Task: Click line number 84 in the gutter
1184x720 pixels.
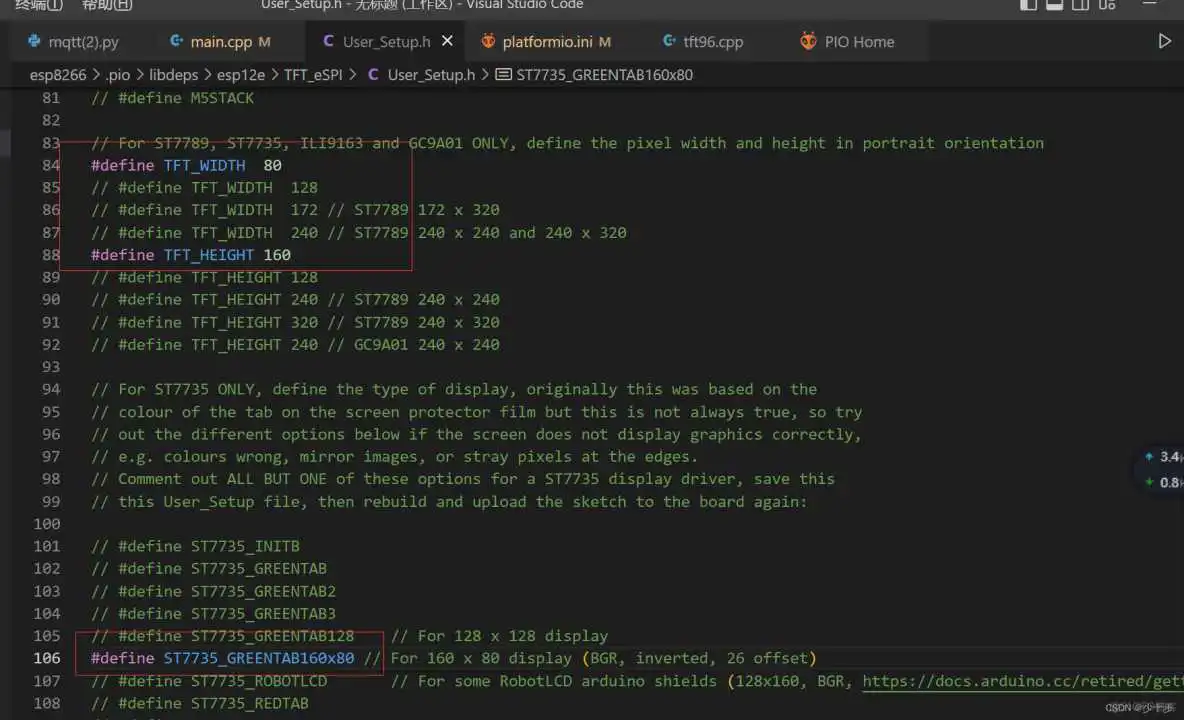Action: tap(51, 165)
